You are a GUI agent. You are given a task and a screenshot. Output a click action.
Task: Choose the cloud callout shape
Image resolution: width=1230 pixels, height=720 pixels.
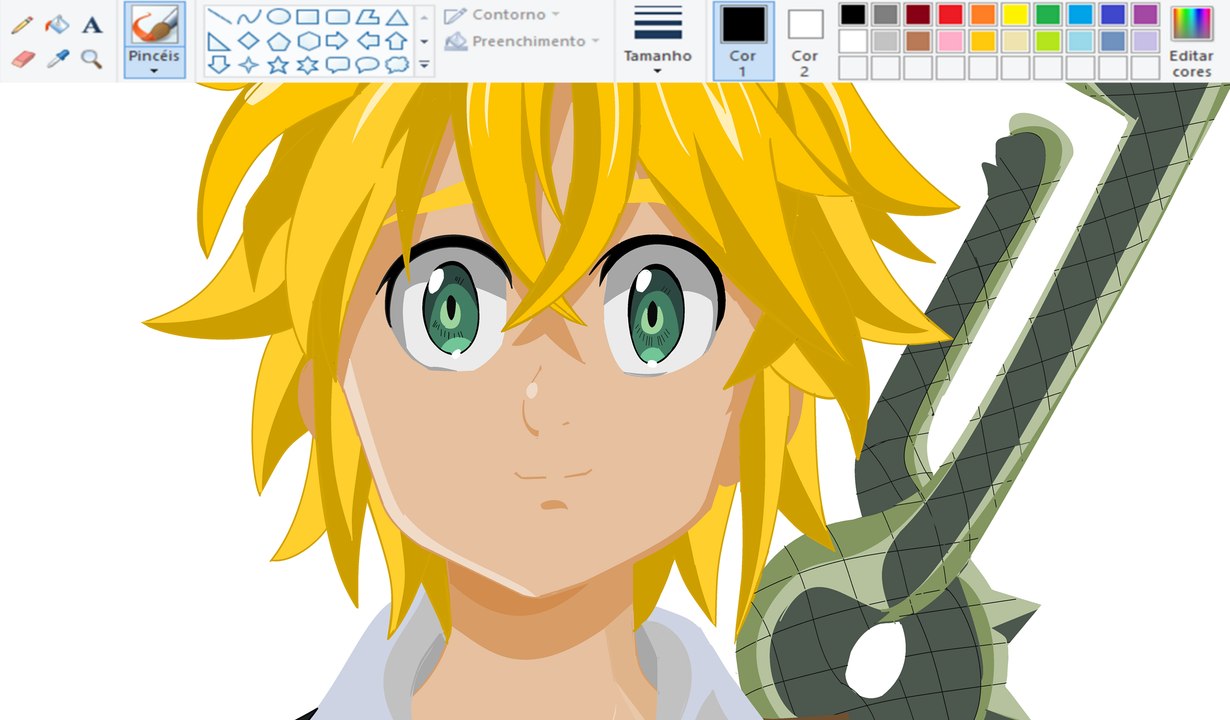(x=397, y=65)
